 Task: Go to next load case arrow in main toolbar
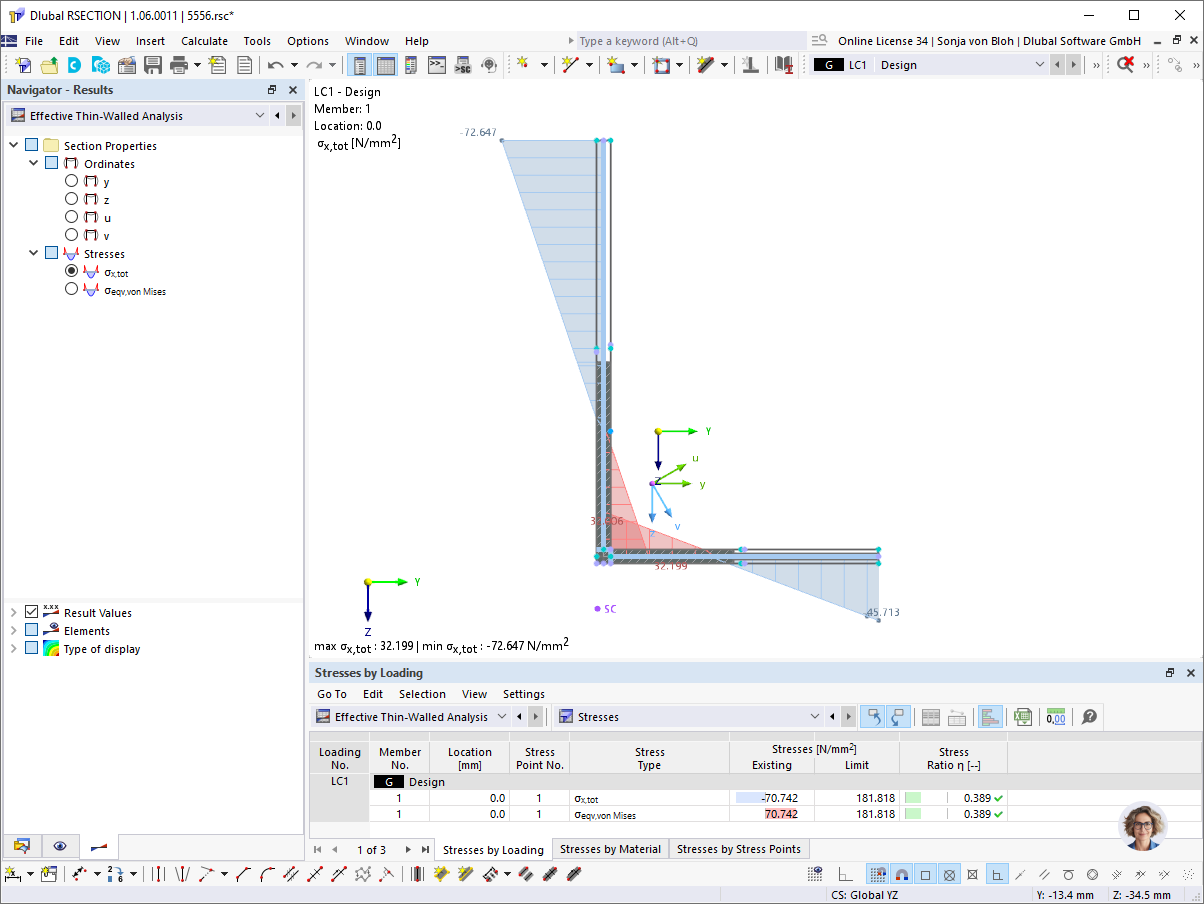(x=1073, y=65)
